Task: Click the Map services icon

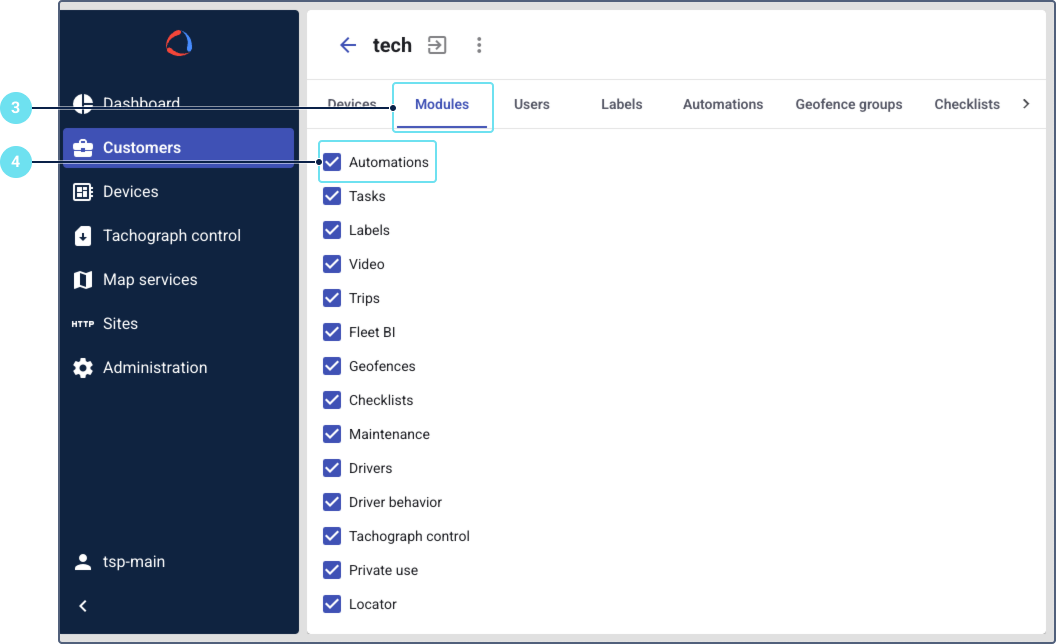Action: click(83, 280)
